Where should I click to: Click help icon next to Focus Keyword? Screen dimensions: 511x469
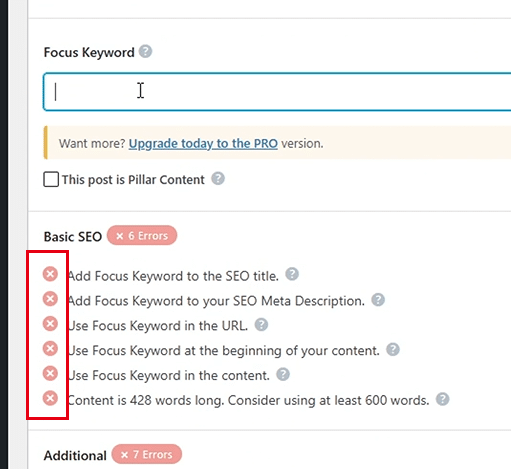(x=145, y=52)
